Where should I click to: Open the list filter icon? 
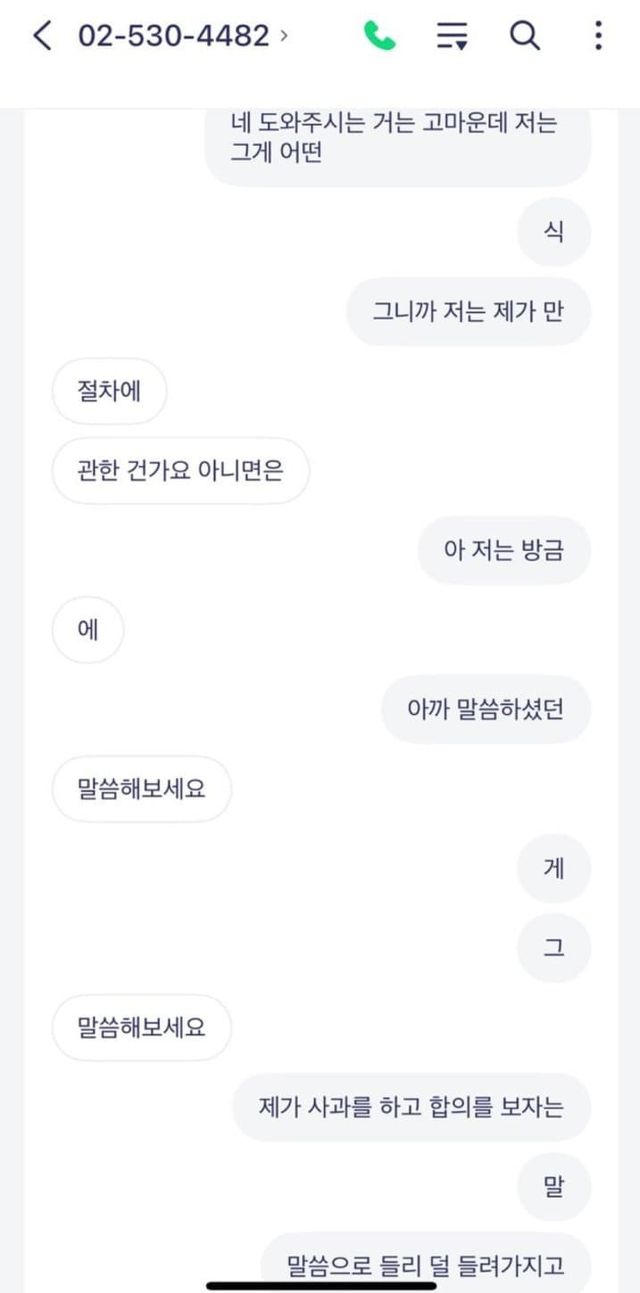pyautogui.click(x=452, y=37)
